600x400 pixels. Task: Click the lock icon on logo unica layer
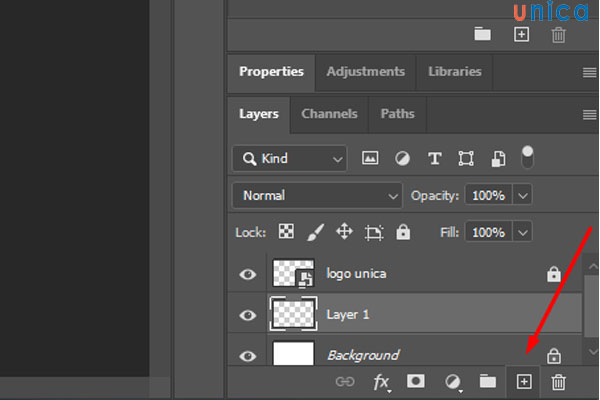553,274
